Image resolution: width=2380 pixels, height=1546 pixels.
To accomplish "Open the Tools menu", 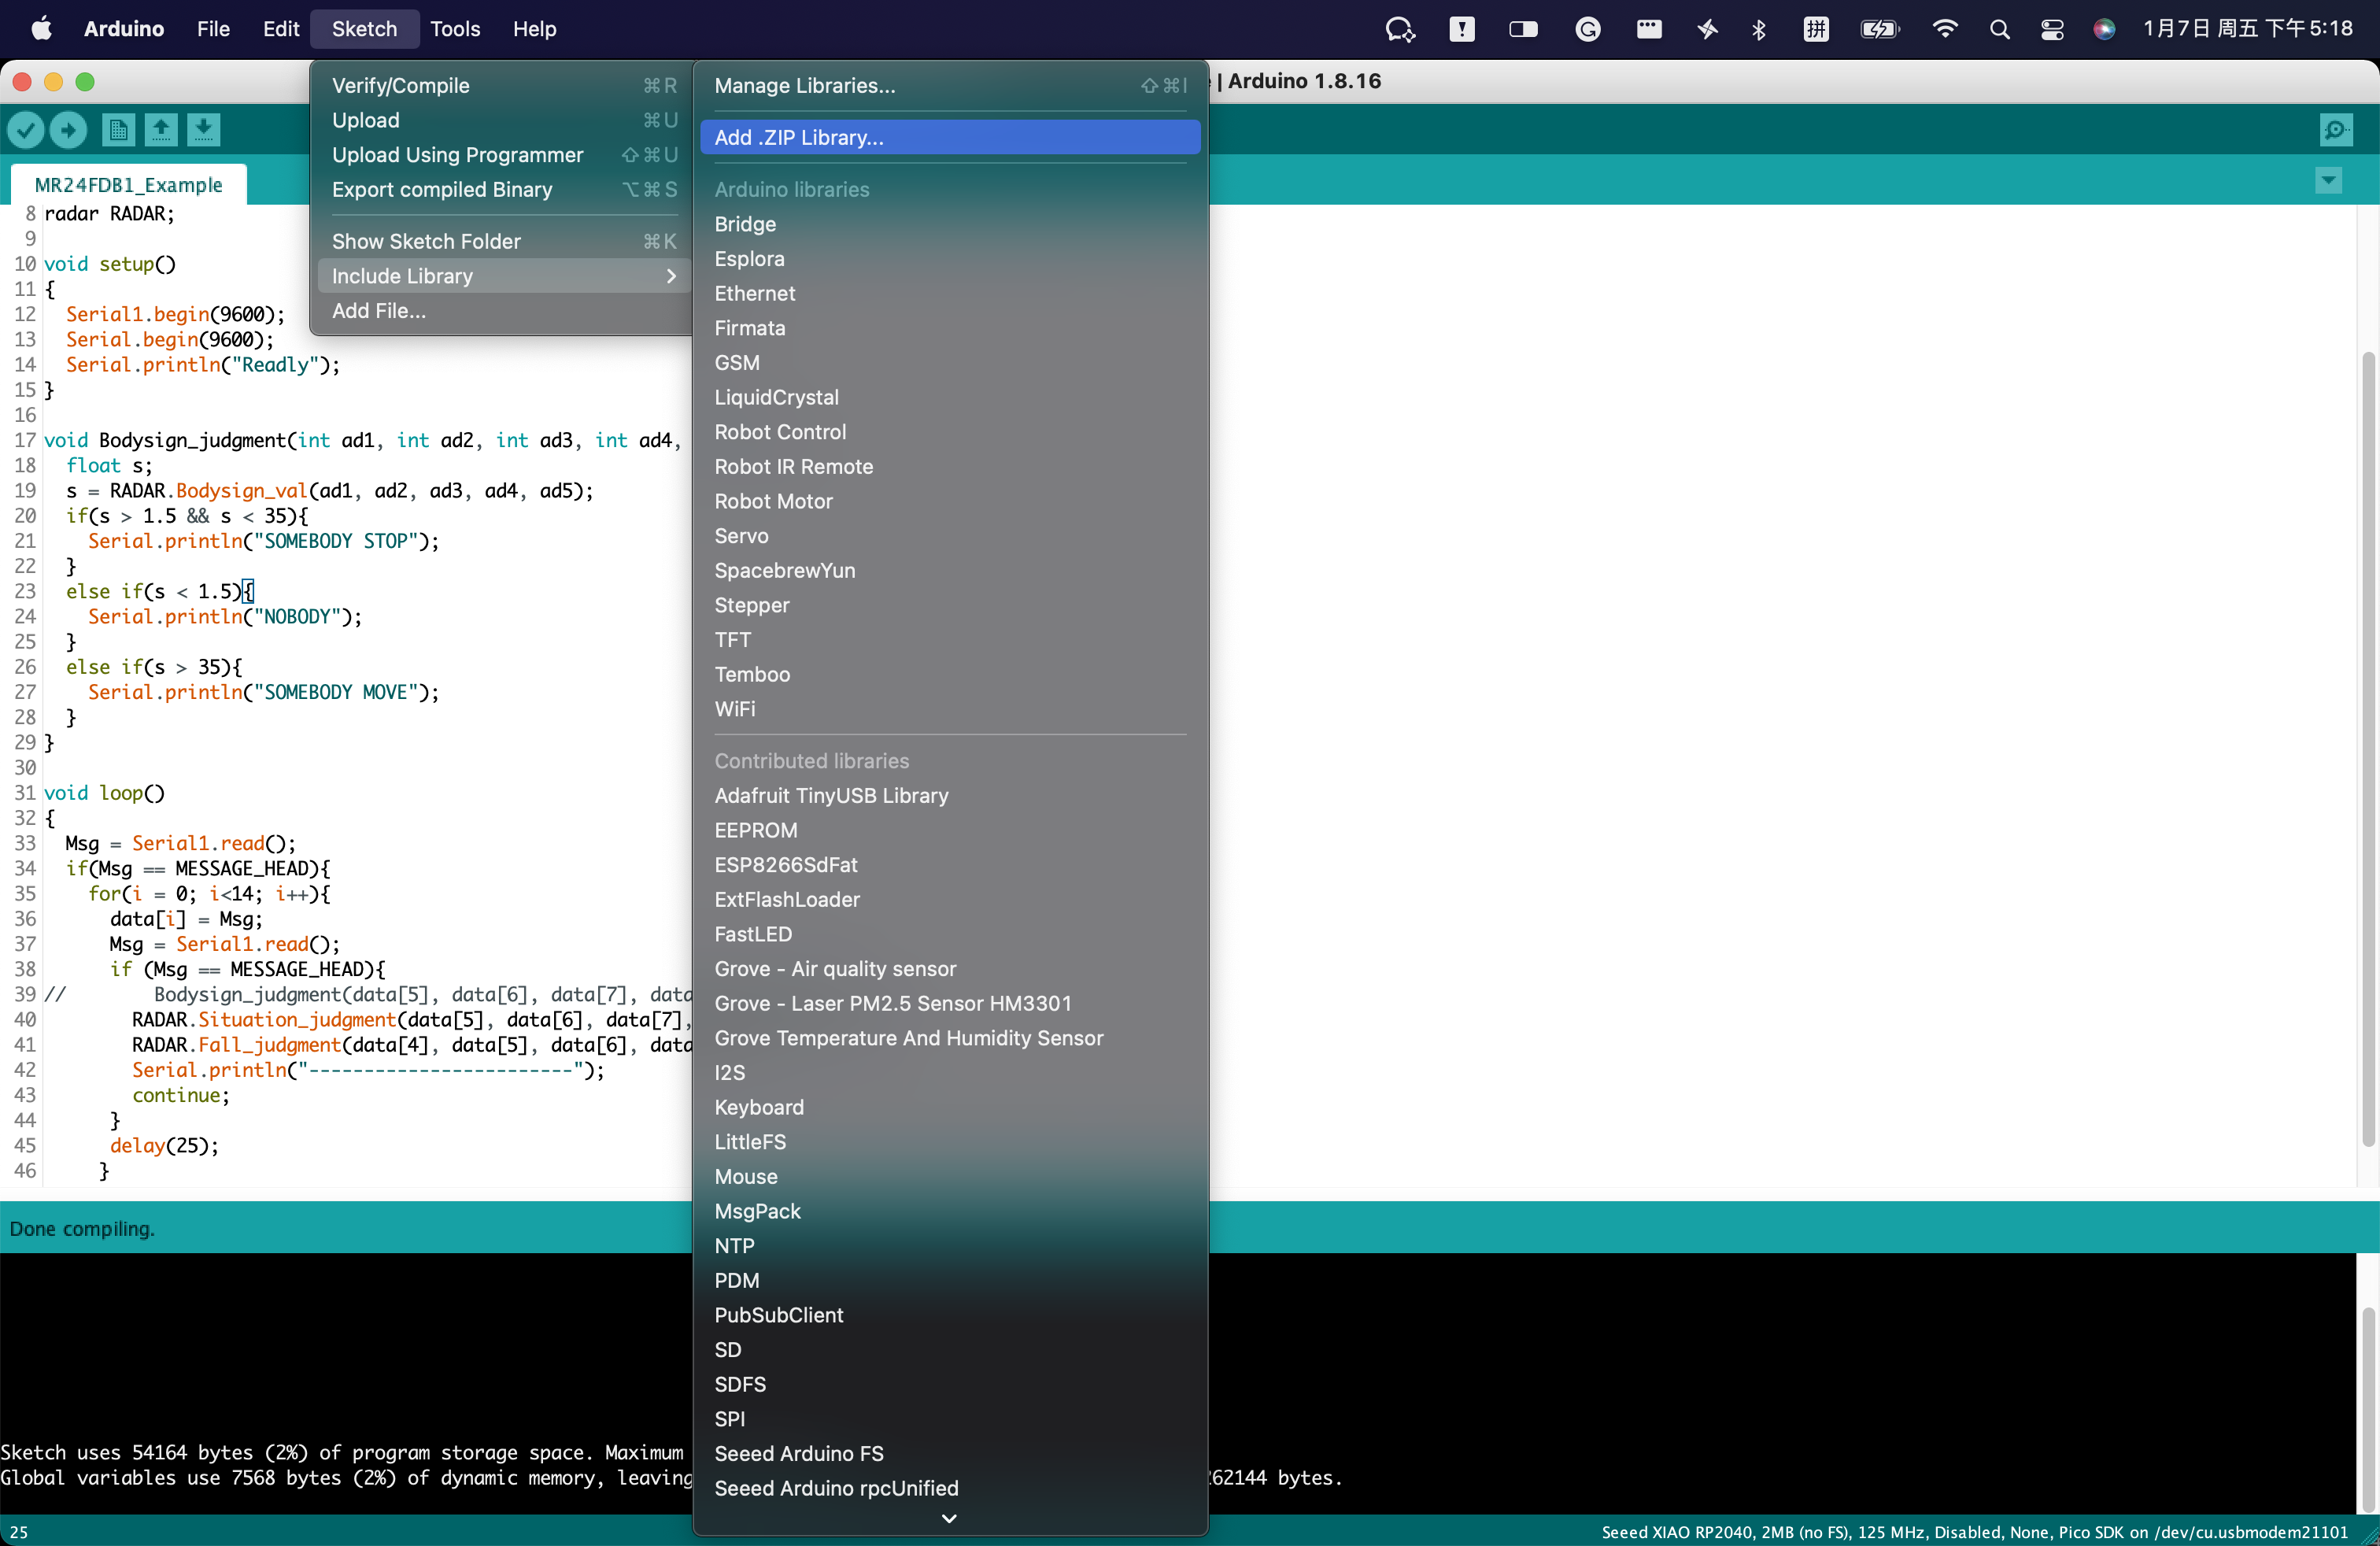I will coord(455,29).
